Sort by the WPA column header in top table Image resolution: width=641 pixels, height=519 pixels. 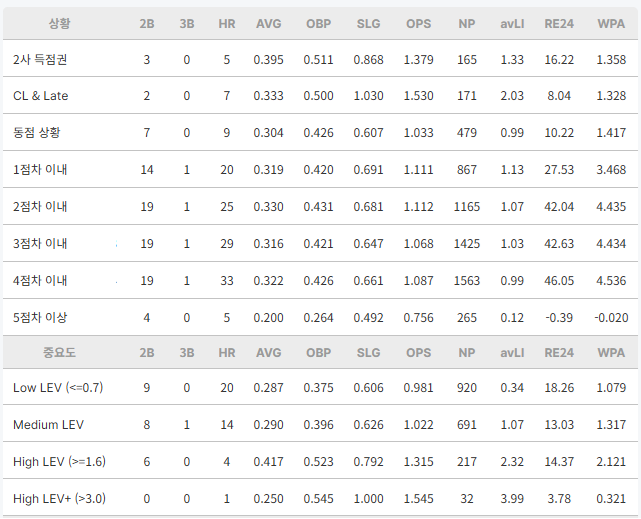611,24
